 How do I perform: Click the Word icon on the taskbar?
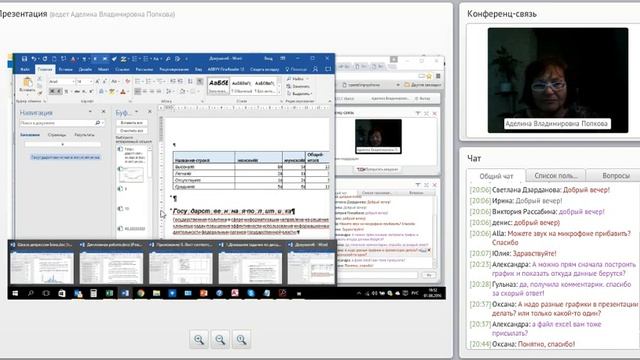coord(125,293)
